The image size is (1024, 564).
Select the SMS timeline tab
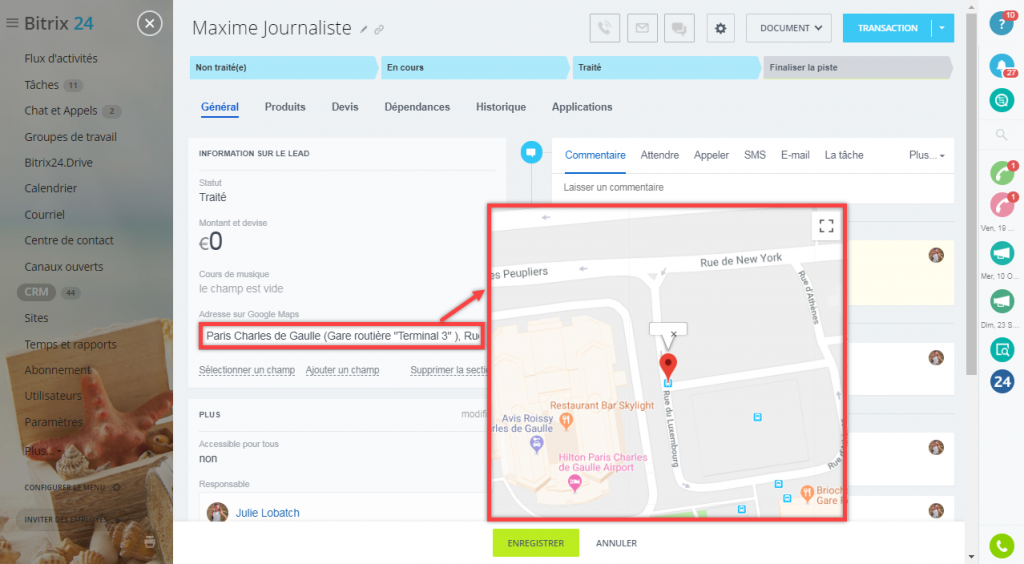754,155
